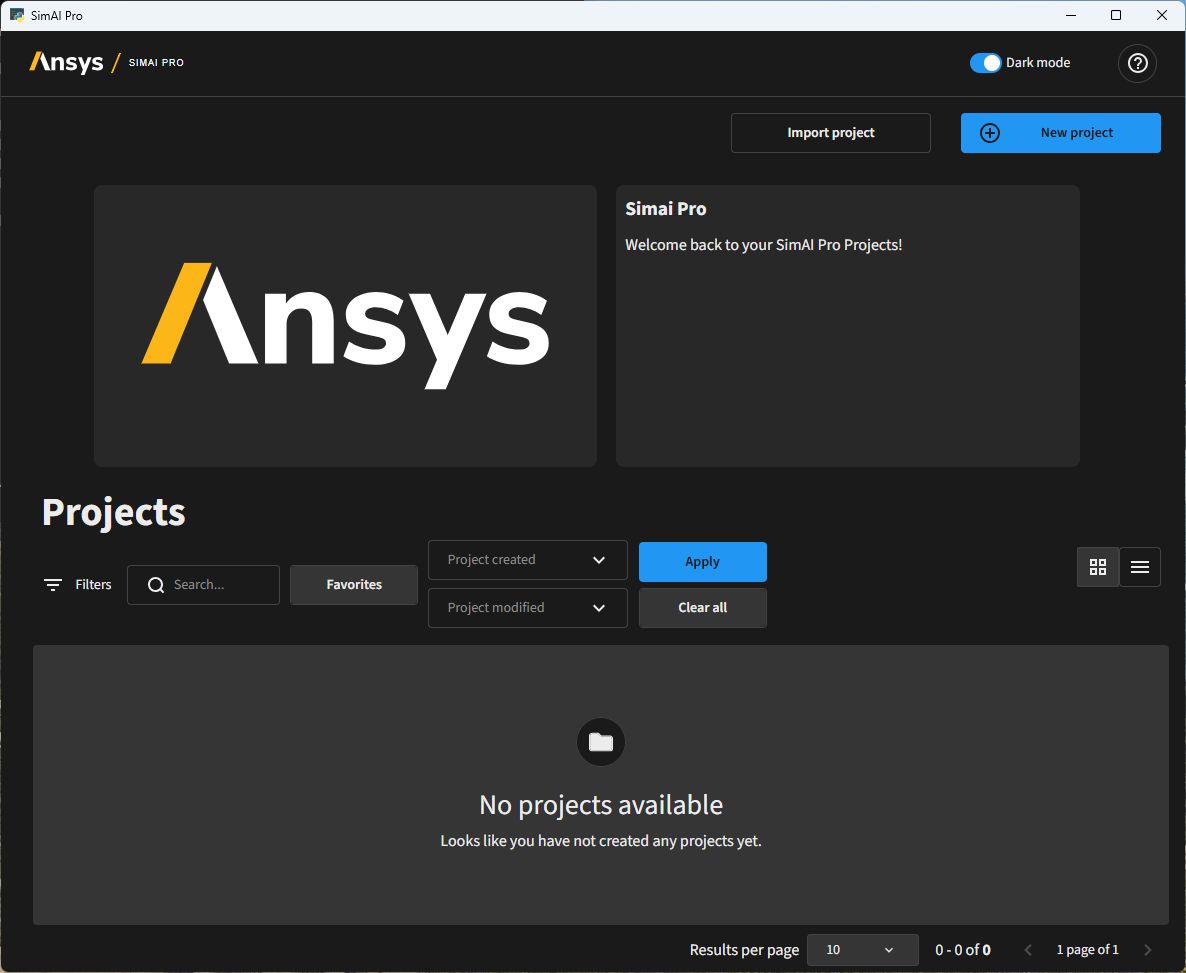Click the Filters funnel icon

click(x=53, y=585)
